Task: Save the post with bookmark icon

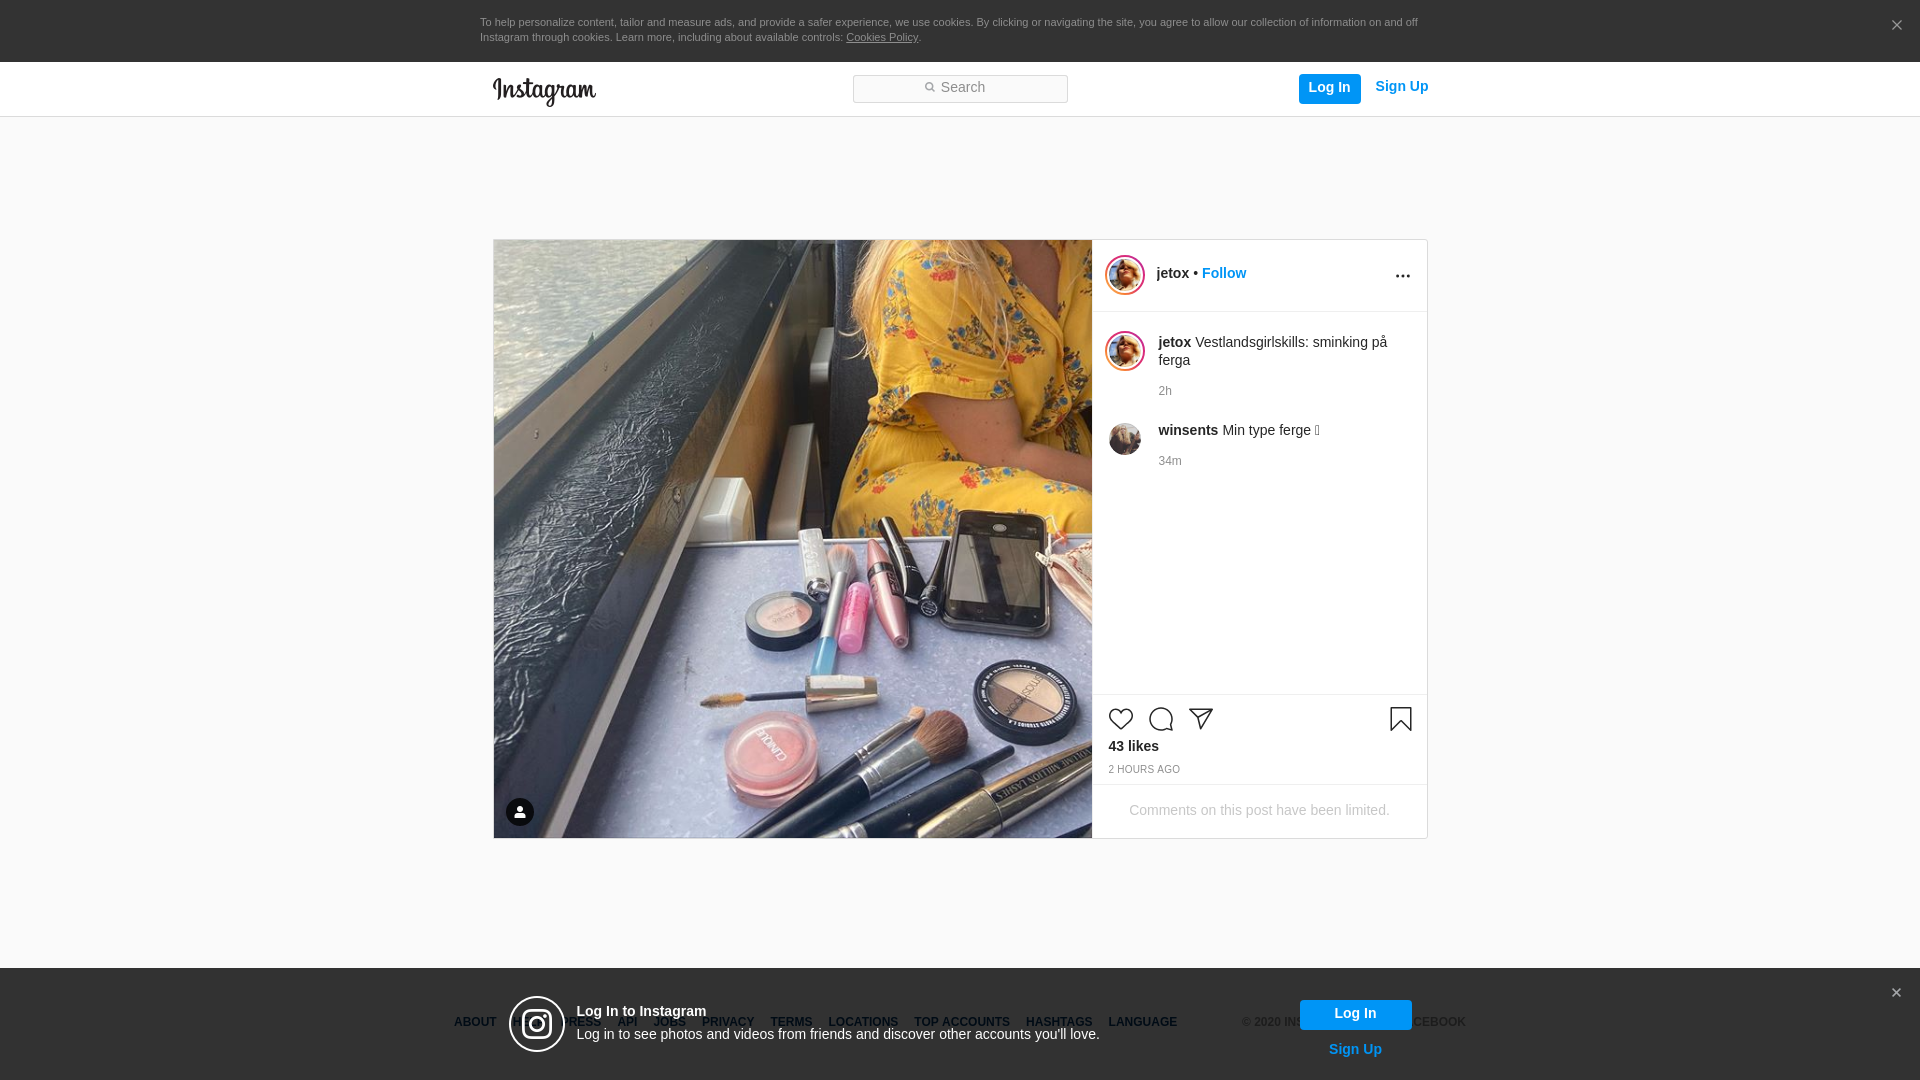Action: pos(1400,719)
